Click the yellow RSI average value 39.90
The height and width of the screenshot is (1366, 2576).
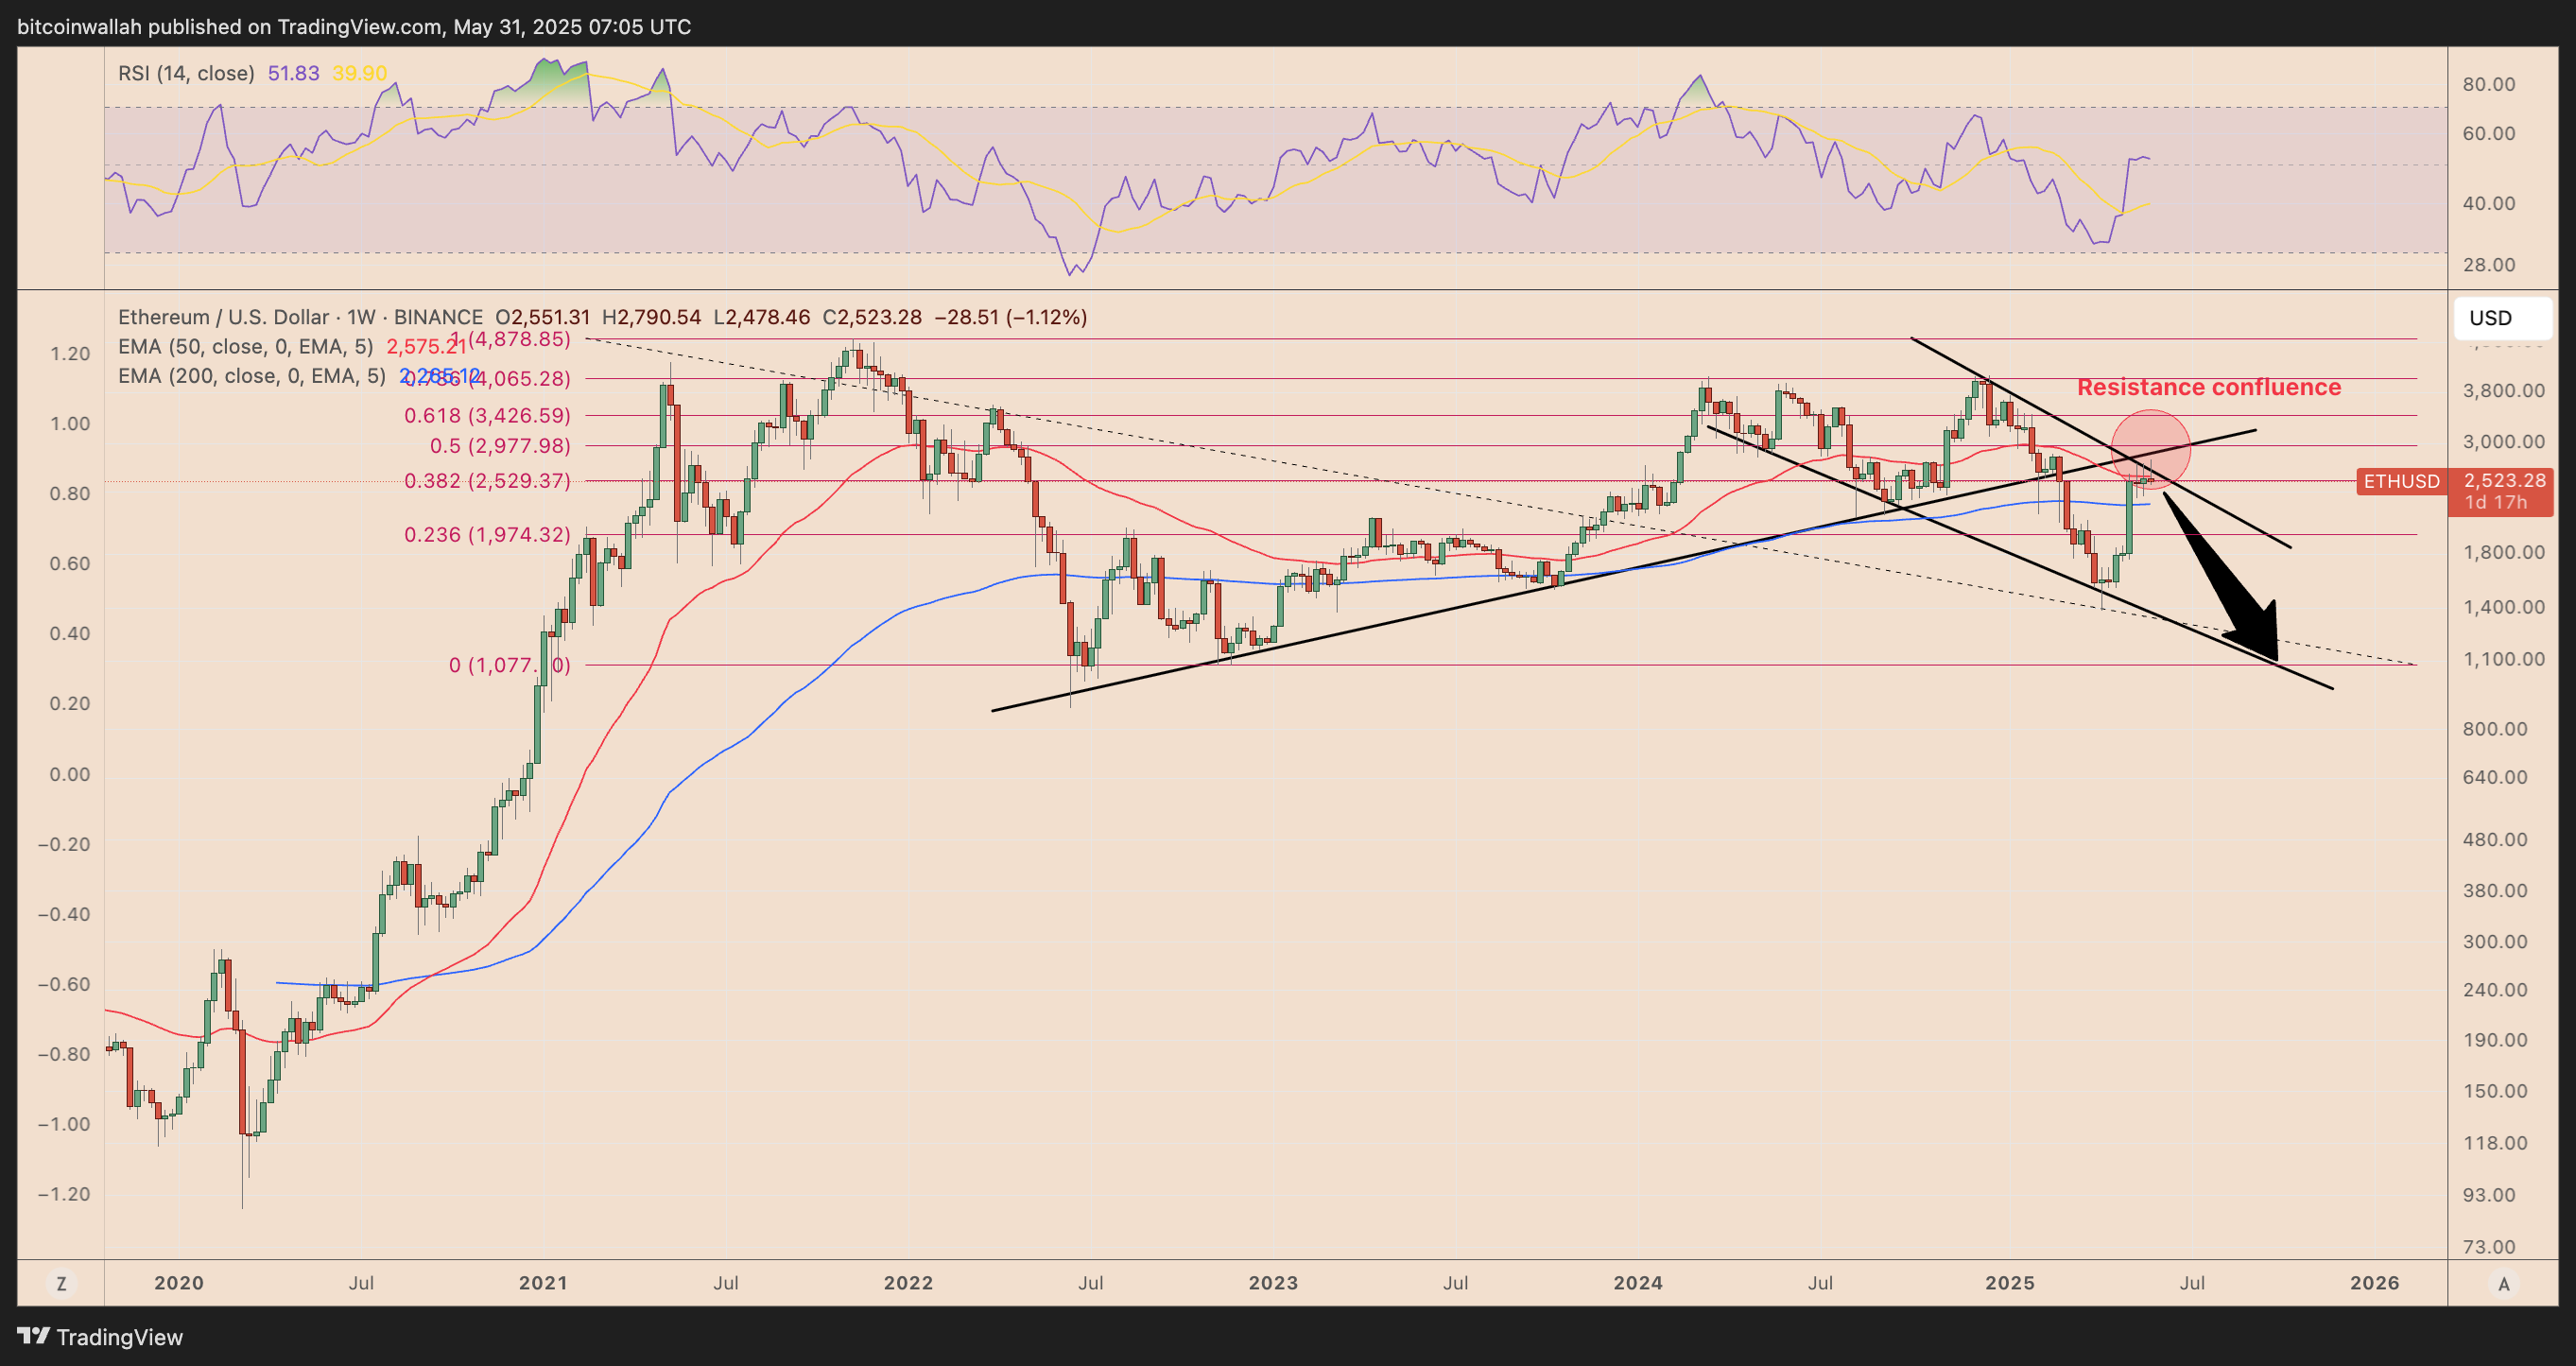click(362, 72)
